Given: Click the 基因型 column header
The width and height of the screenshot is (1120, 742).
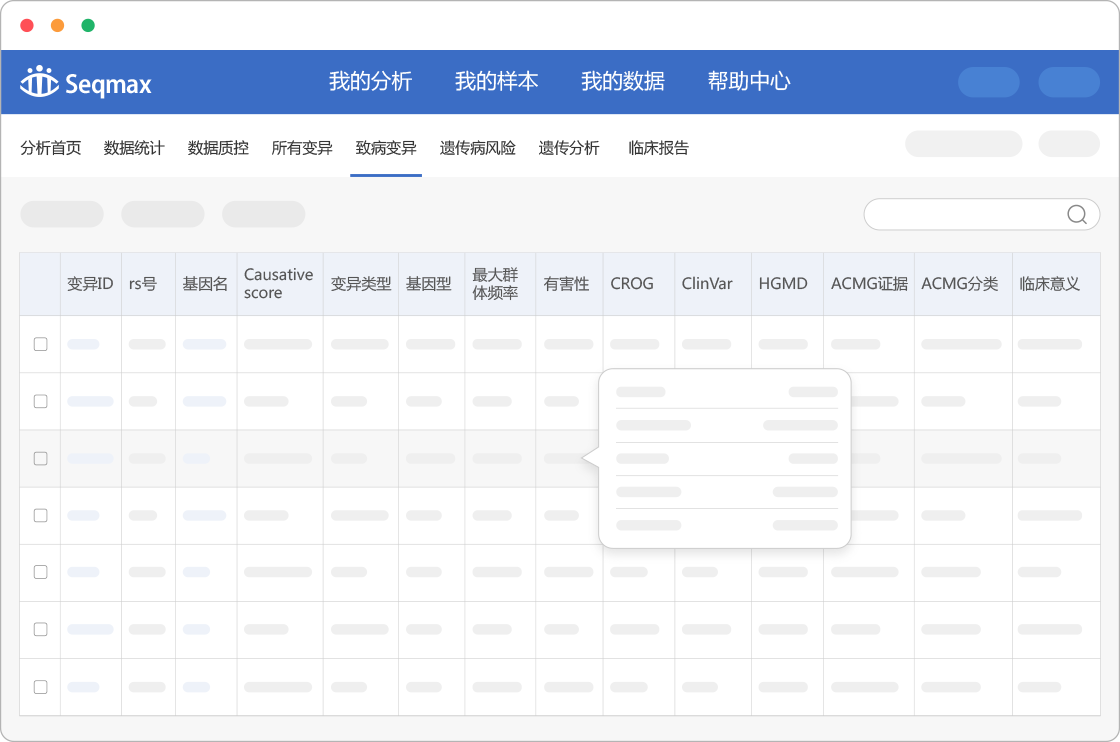Looking at the screenshot, I should tap(429, 284).
